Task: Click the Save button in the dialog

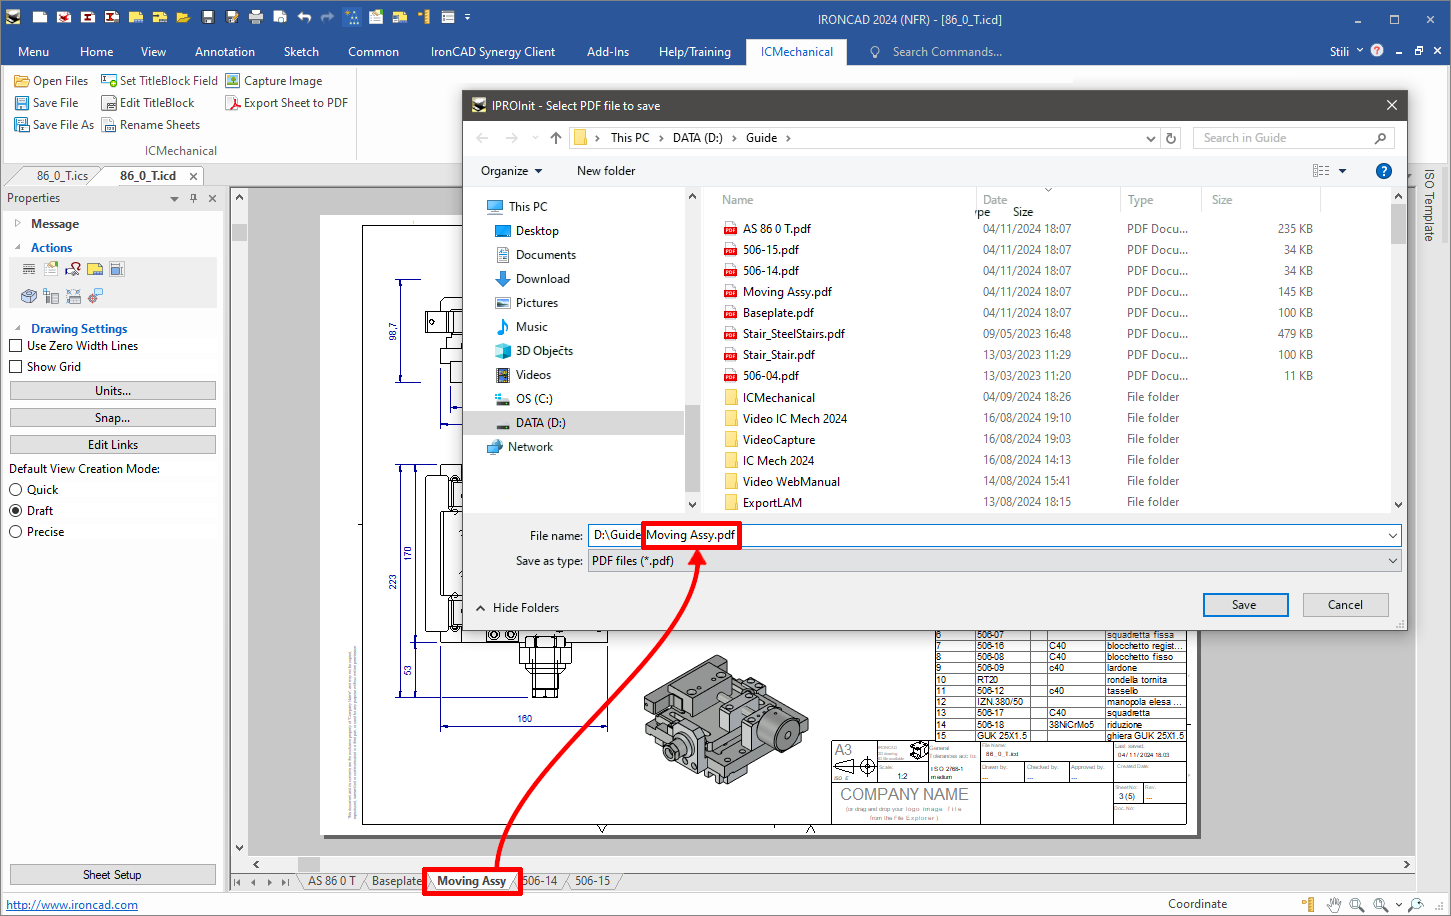Action: pyautogui.click(x=1245, y=605)
